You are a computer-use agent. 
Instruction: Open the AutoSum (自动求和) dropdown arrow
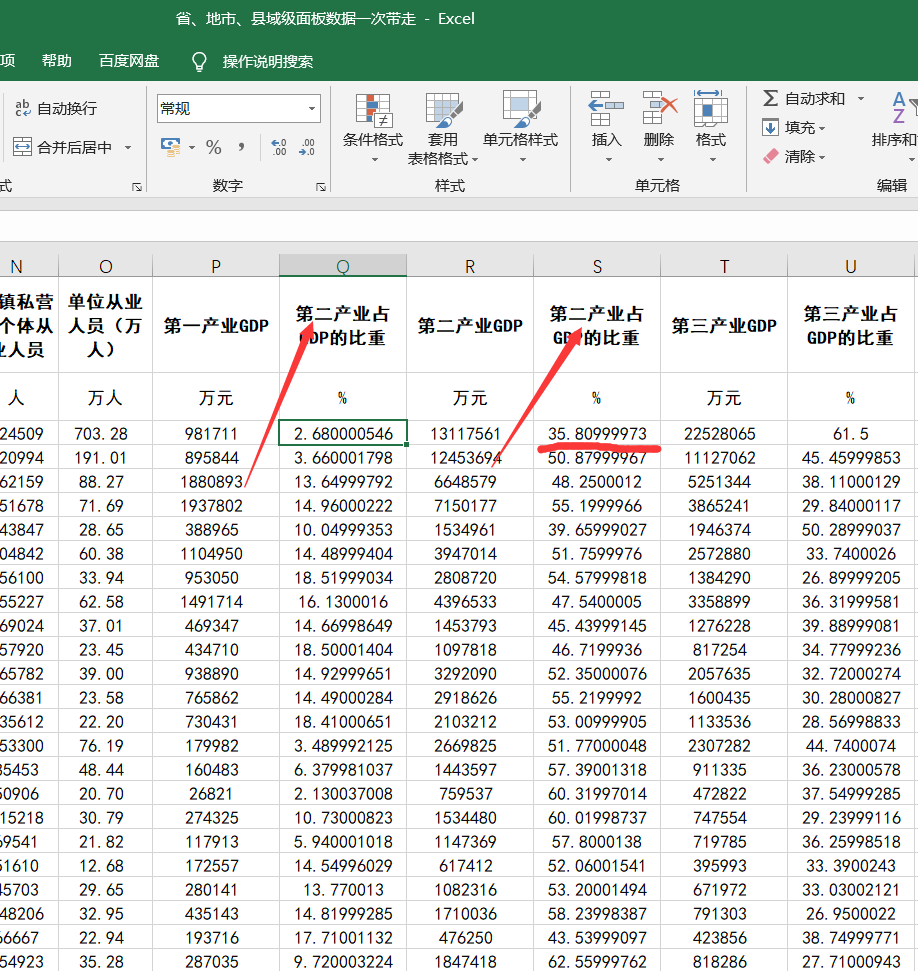click(x=860, y=98)
